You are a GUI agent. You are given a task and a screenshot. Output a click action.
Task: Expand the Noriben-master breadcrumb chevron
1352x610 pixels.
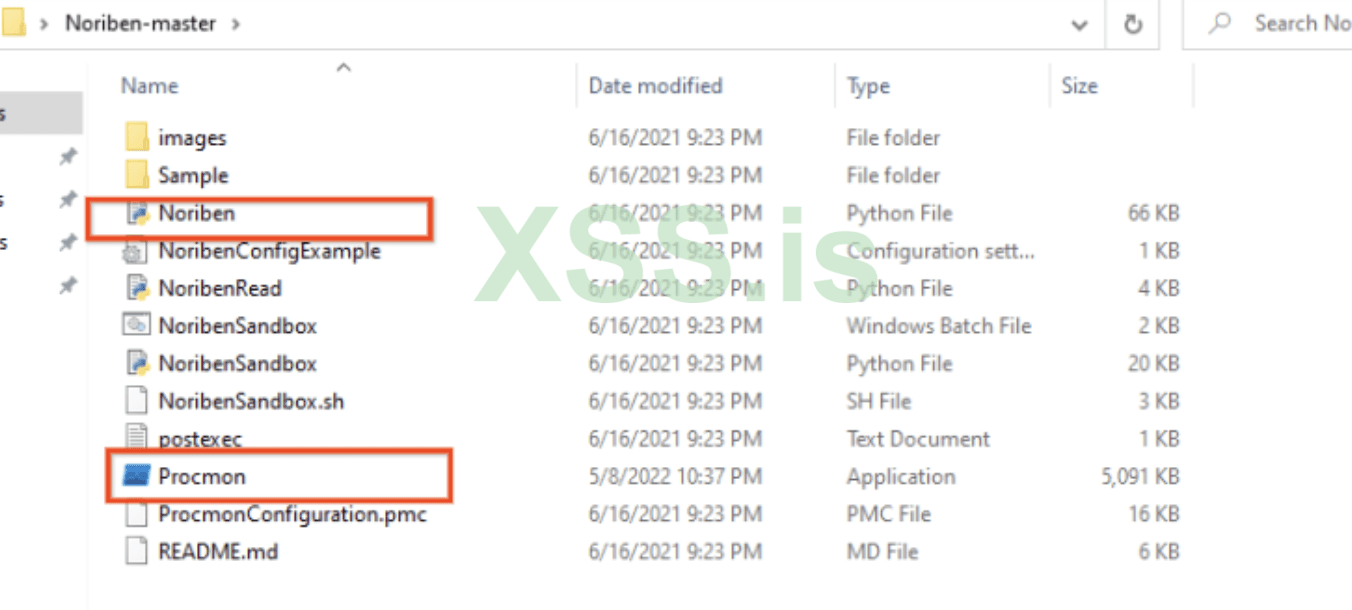236,23
